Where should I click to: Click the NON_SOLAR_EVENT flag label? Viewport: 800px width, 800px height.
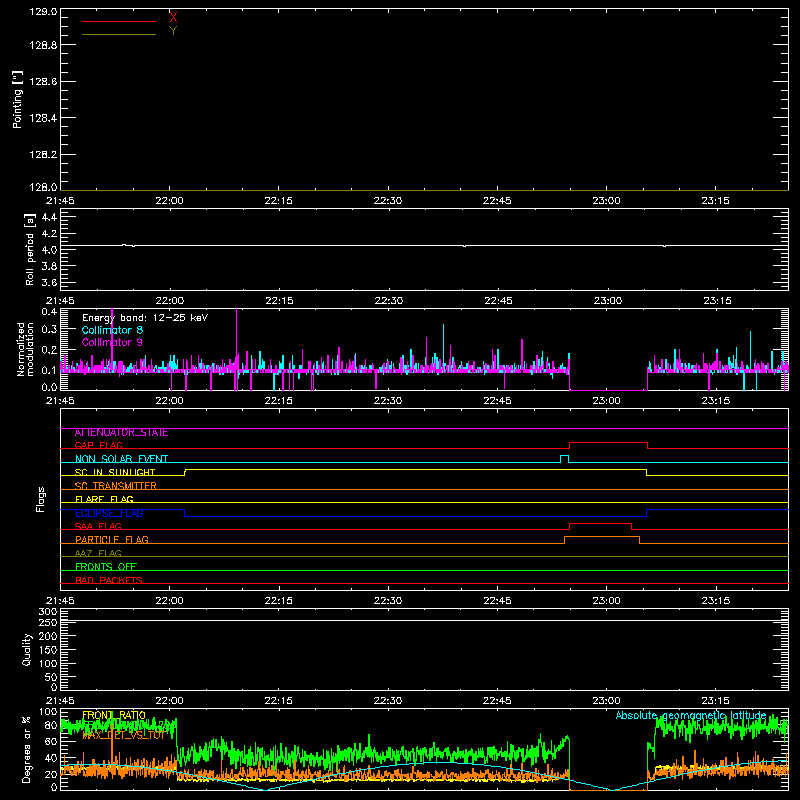point(121,459)
